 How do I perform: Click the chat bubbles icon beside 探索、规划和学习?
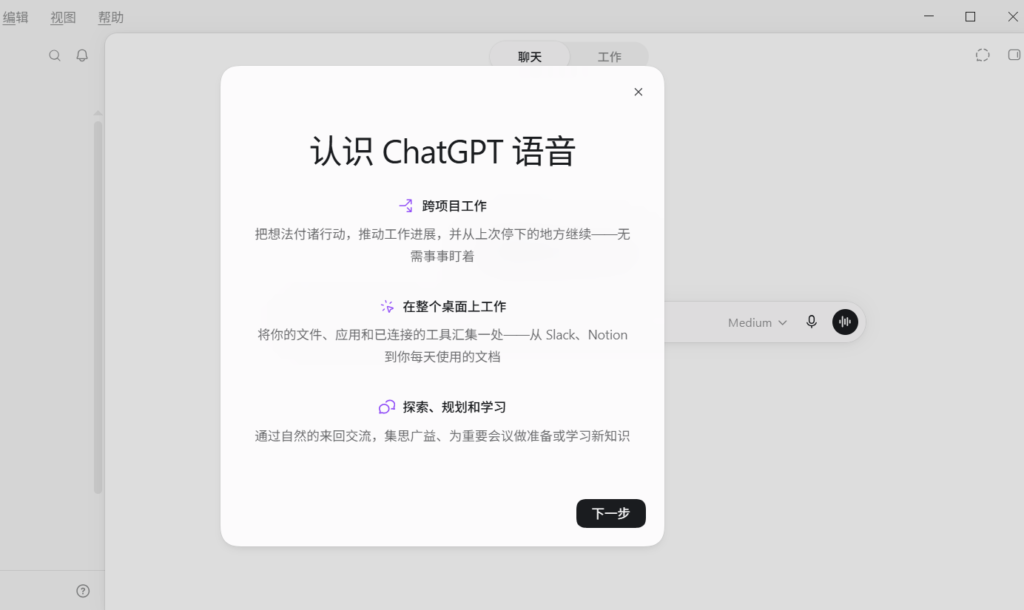tap(387, 407)
